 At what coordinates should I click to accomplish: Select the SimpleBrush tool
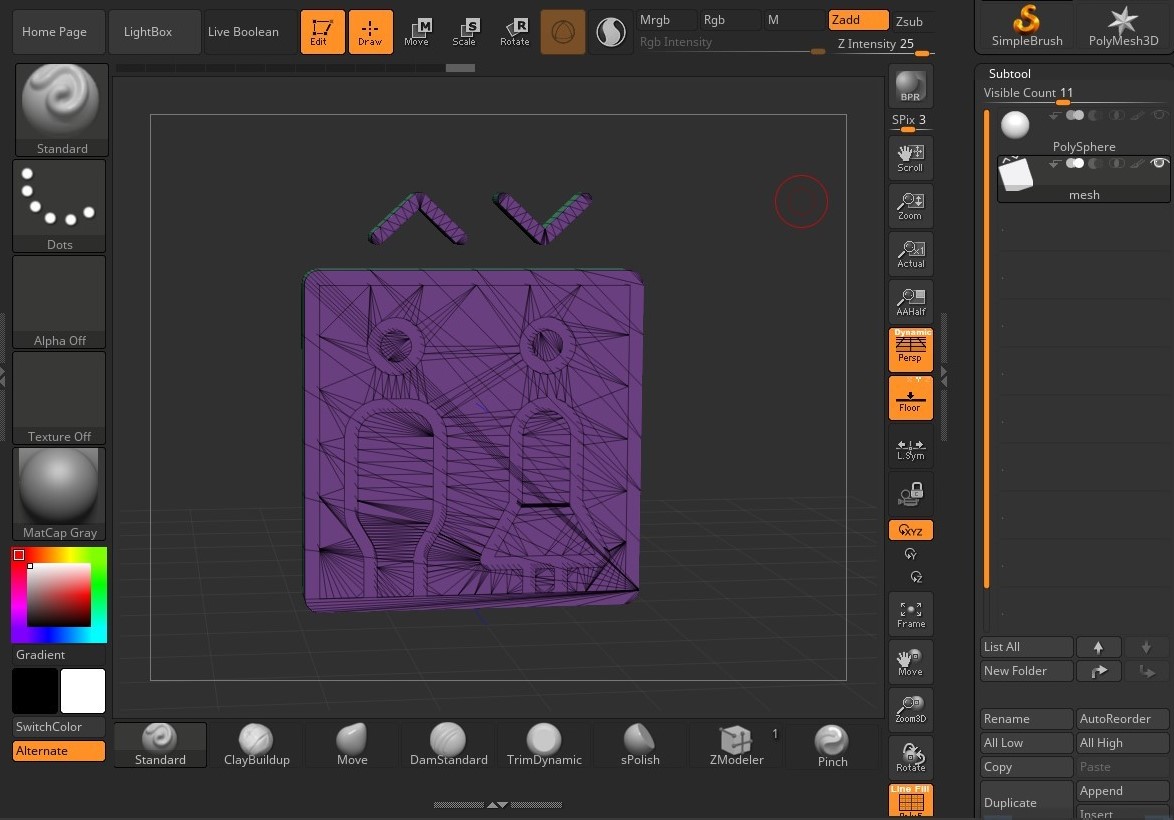(1027, 25)
